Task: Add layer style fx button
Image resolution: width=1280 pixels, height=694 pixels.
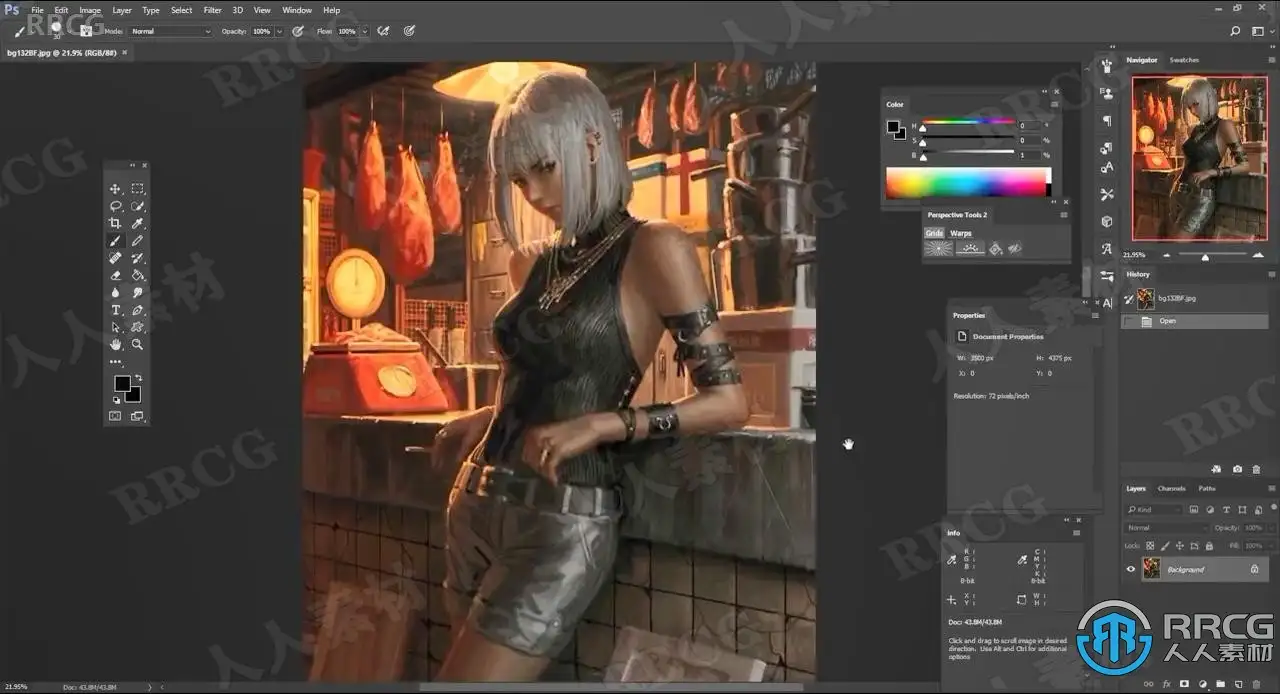Action: (x=1166, y=685)
